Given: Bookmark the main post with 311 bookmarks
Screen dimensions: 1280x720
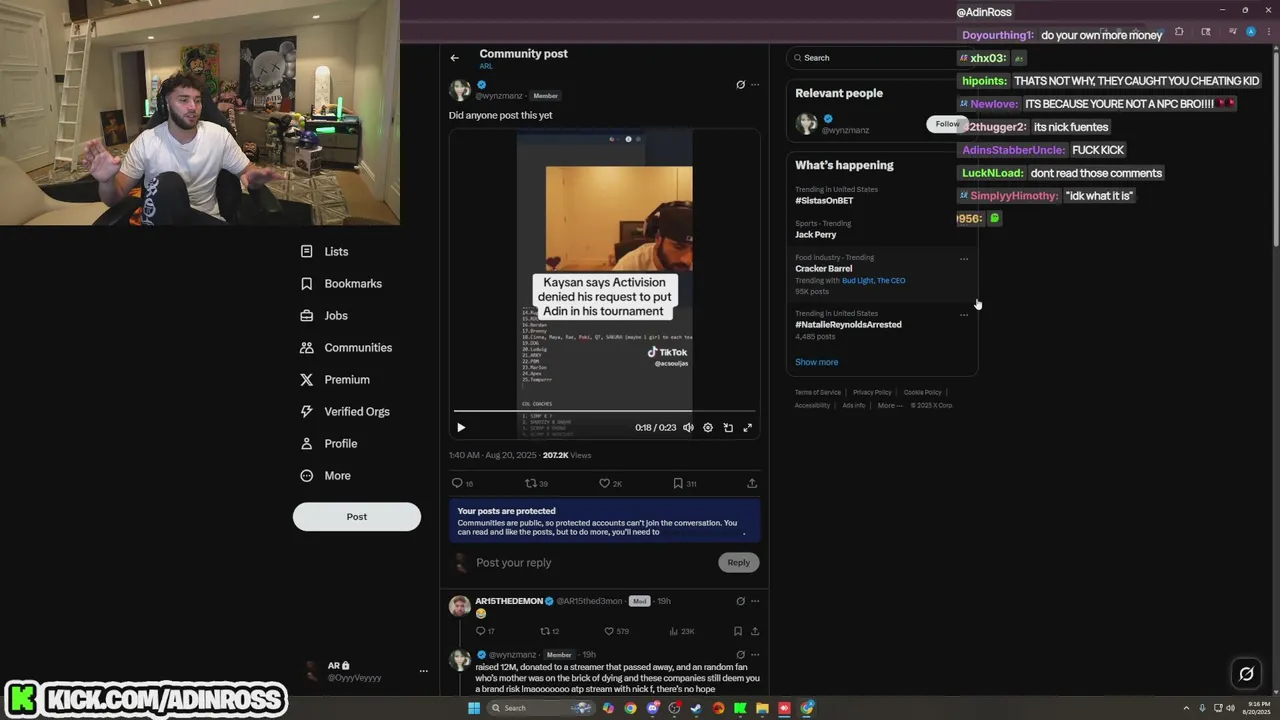Looking at the screenshot, I should pyautogui.click(x=684, y=483).
